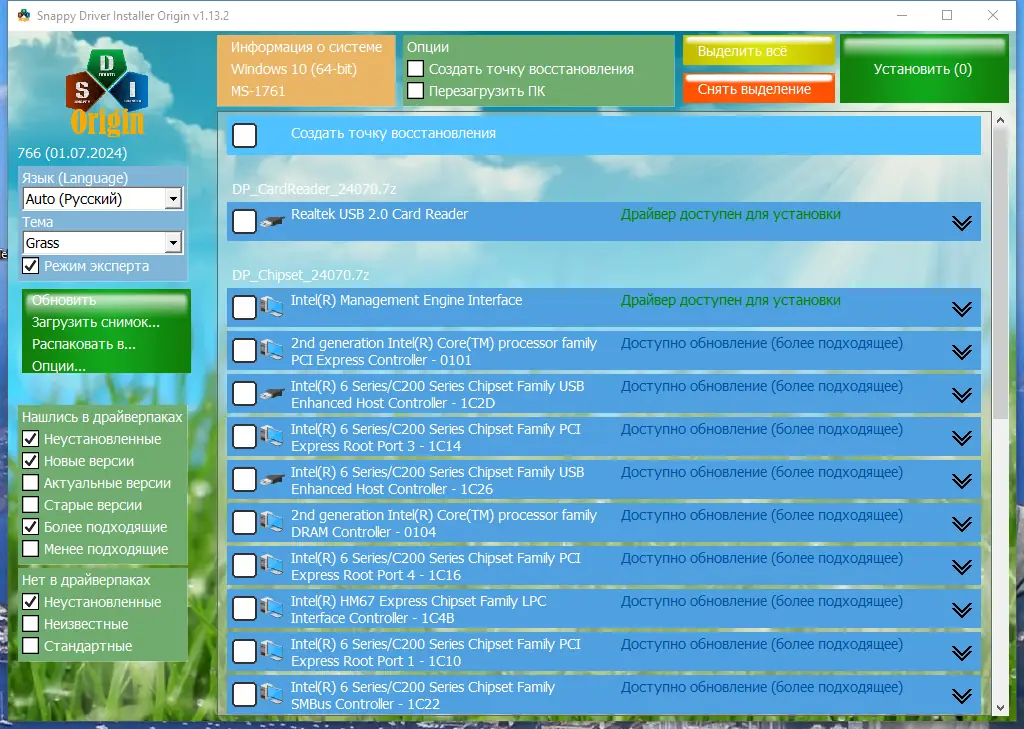Click the driver list scrollbar thumb
Screen dimensions: 1024x729
(x=1000, y=273)
